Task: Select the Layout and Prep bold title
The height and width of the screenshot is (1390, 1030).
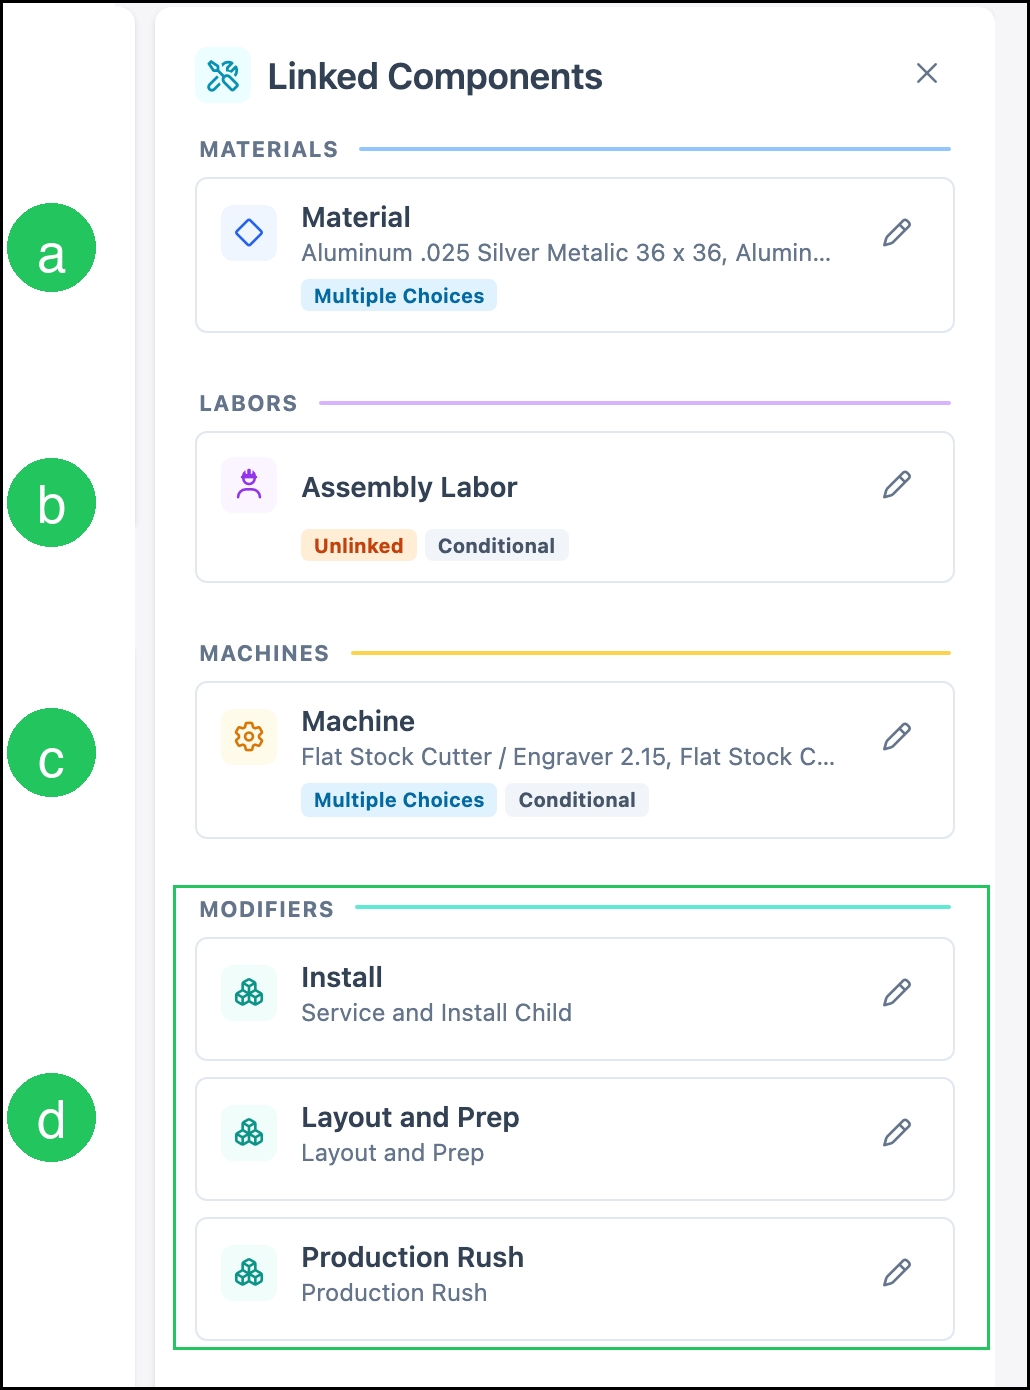Action: click(x=410, y=1117)
